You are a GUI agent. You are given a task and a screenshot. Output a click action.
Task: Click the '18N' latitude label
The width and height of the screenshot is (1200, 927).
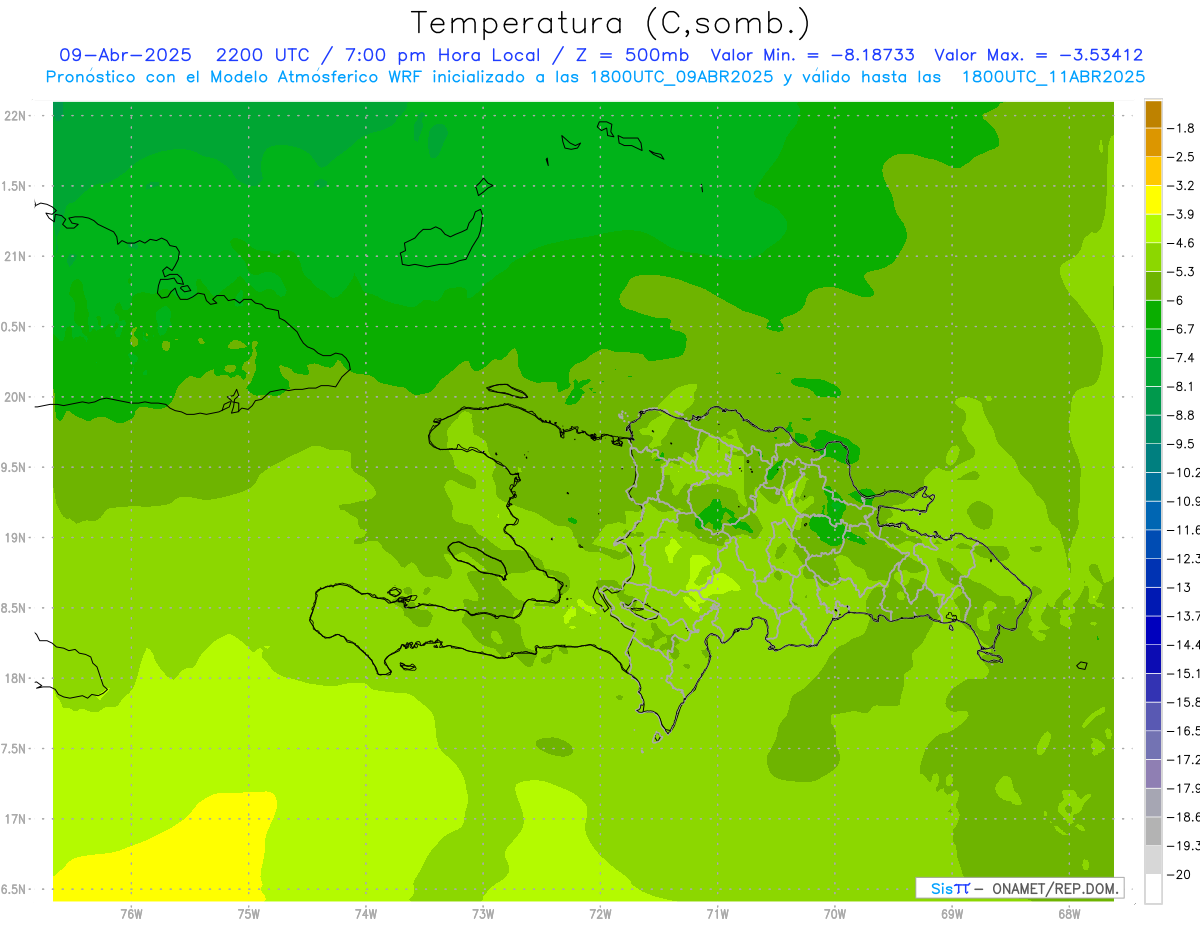16,679
